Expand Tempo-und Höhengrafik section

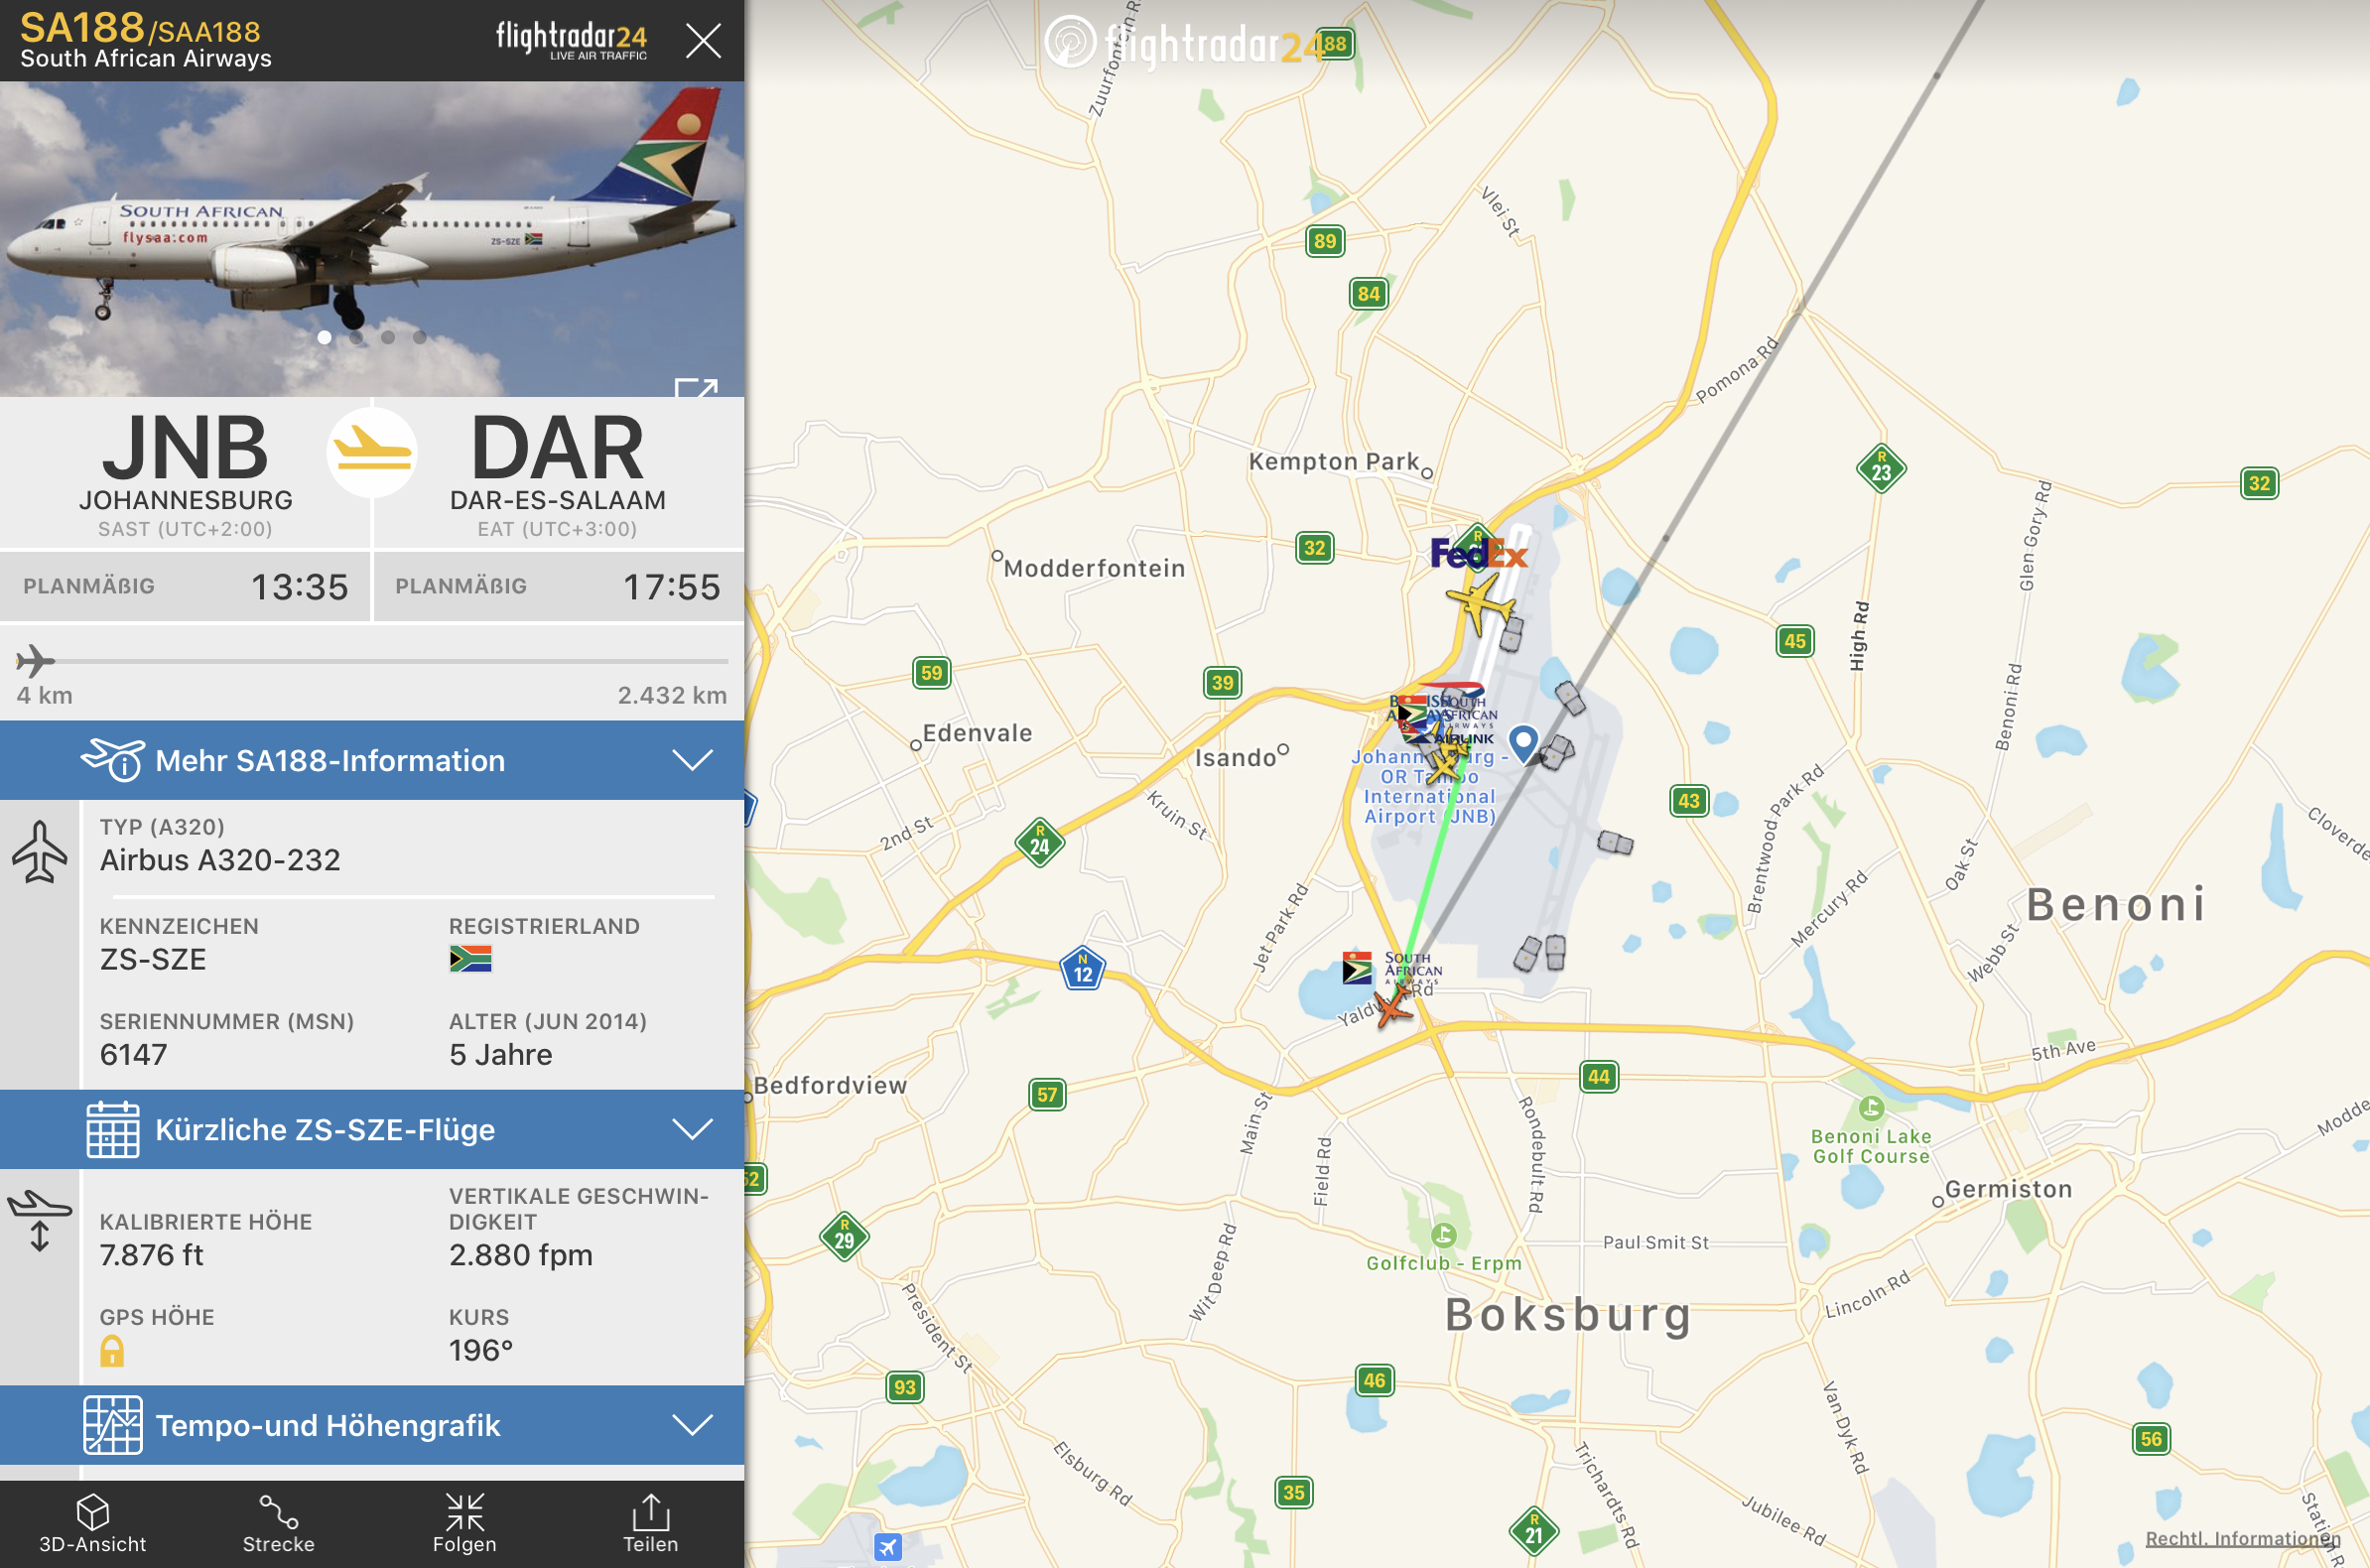tap(372, 1424)
